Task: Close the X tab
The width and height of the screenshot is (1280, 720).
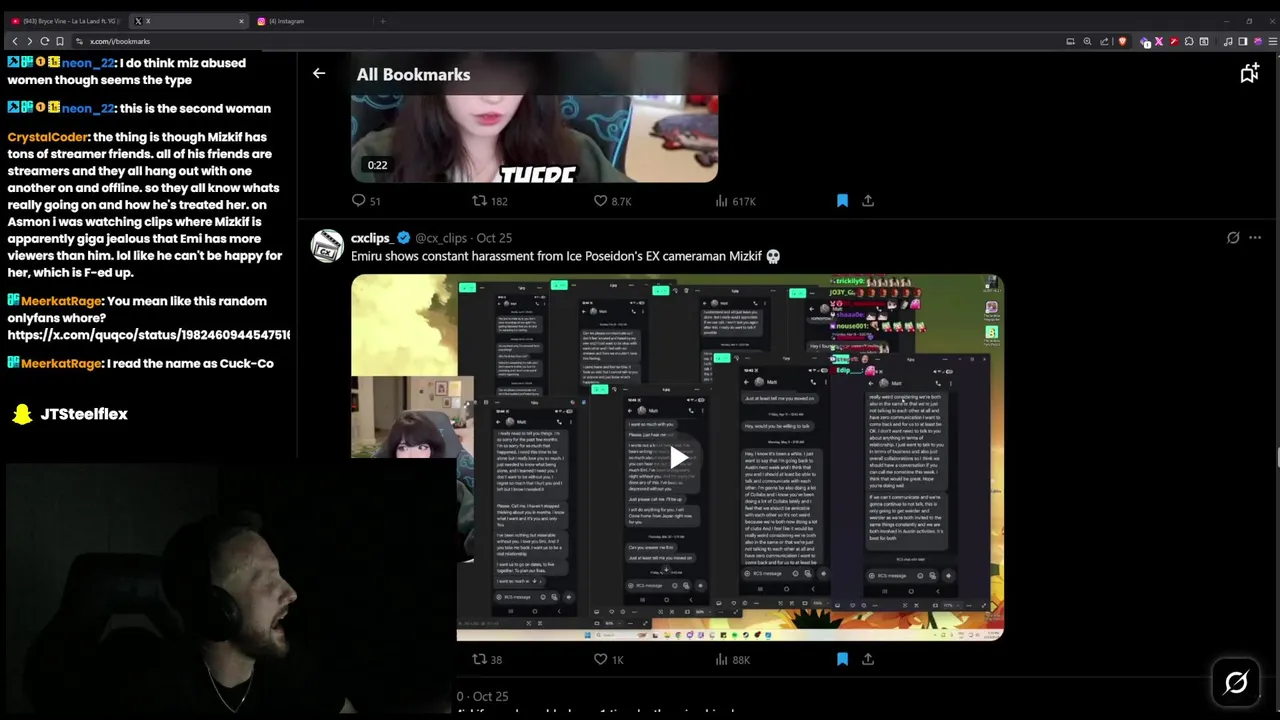Action: [241, 21]
